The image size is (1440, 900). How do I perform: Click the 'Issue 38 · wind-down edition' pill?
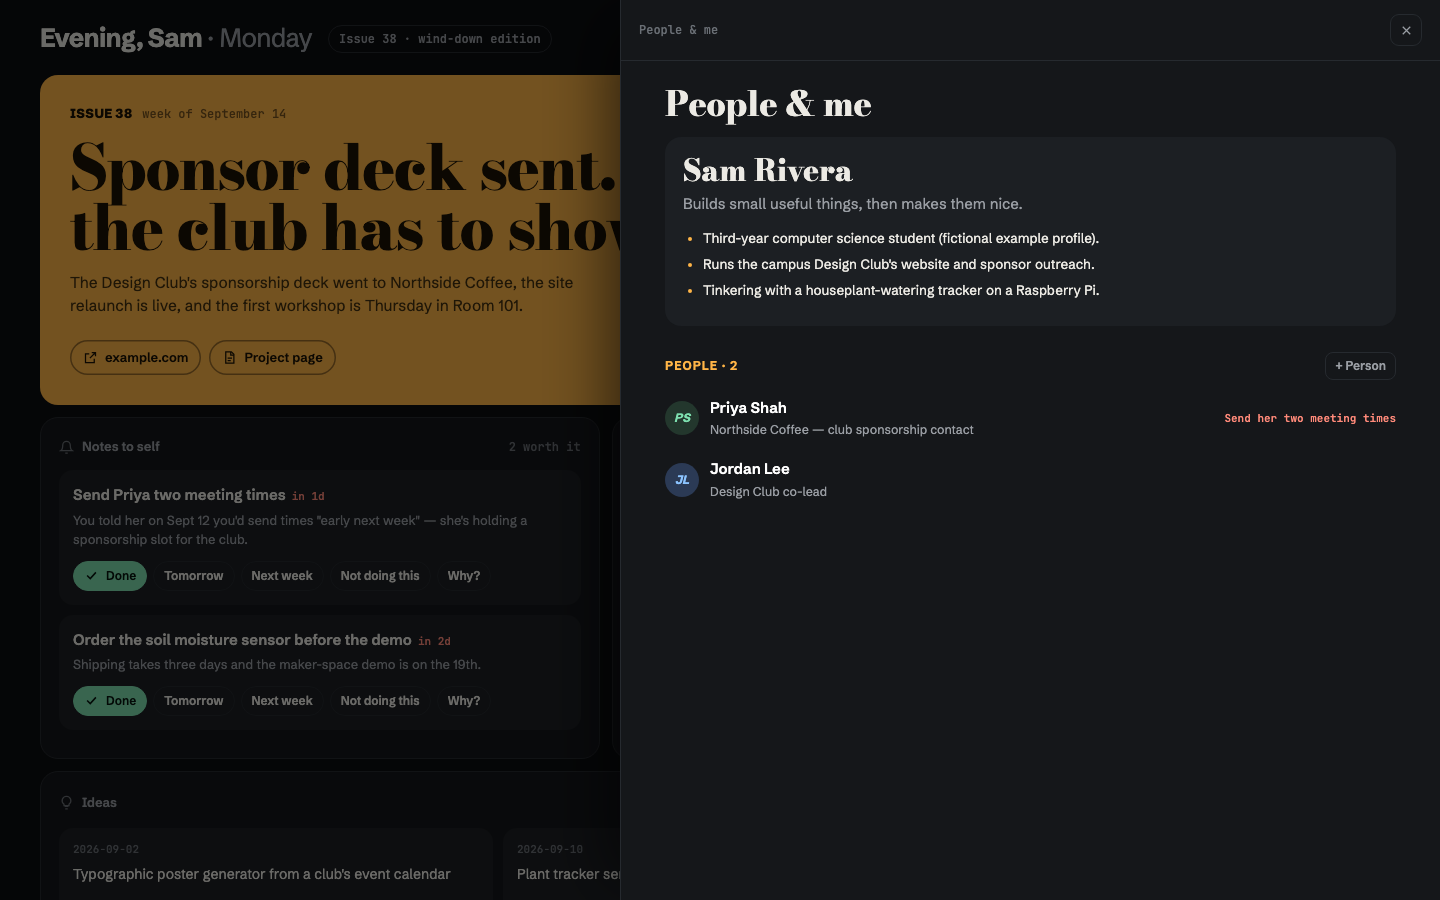440,39
